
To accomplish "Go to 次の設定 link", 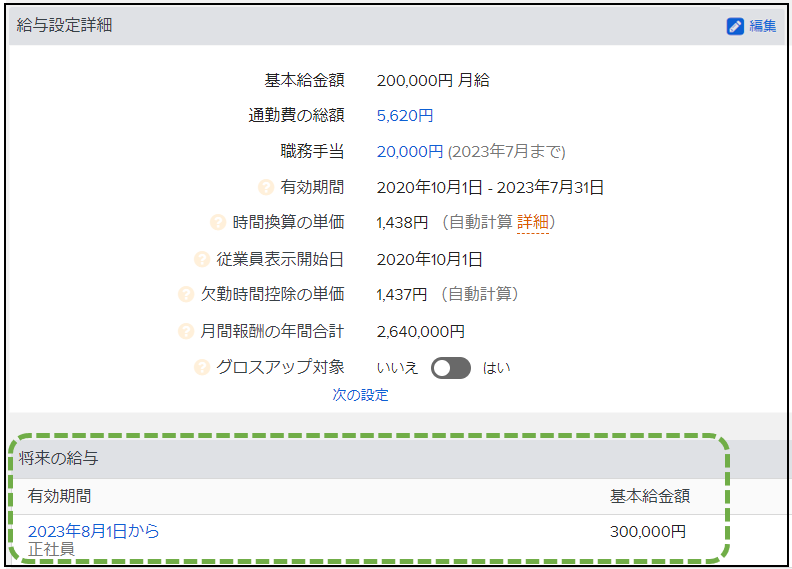I will 360,395.
